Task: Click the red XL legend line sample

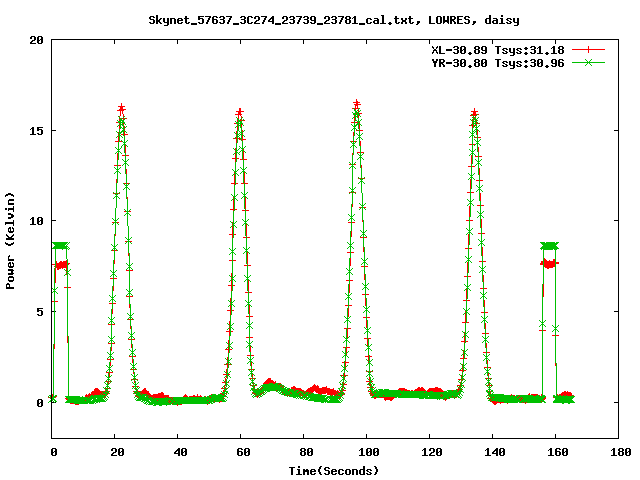Action: point(588,50)
